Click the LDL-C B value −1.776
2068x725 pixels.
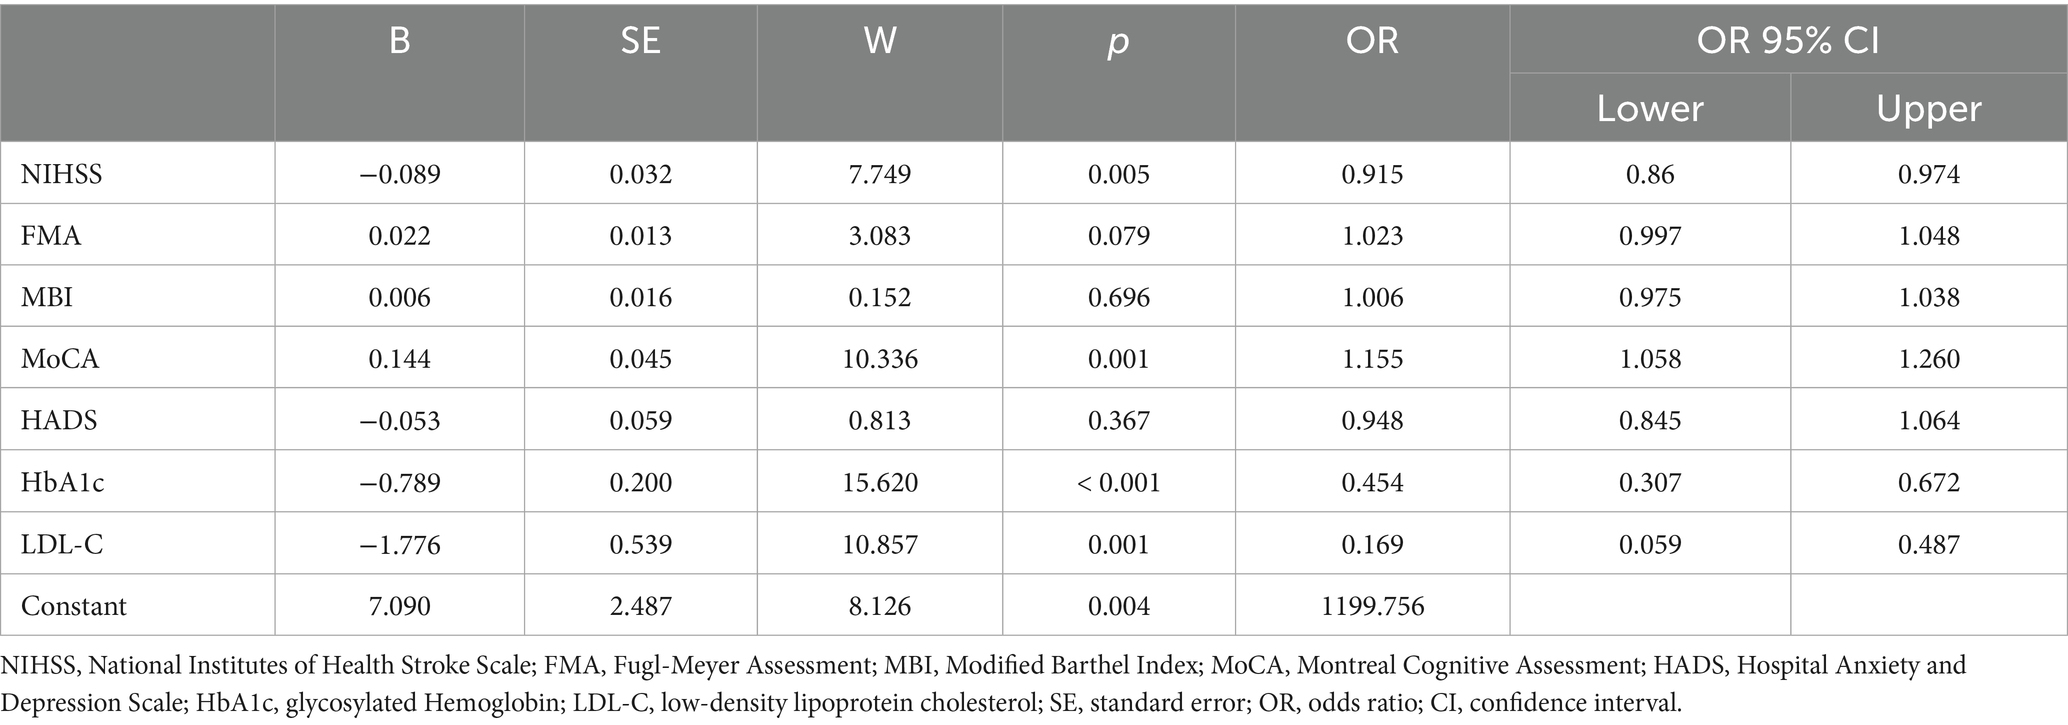(400, 545)
